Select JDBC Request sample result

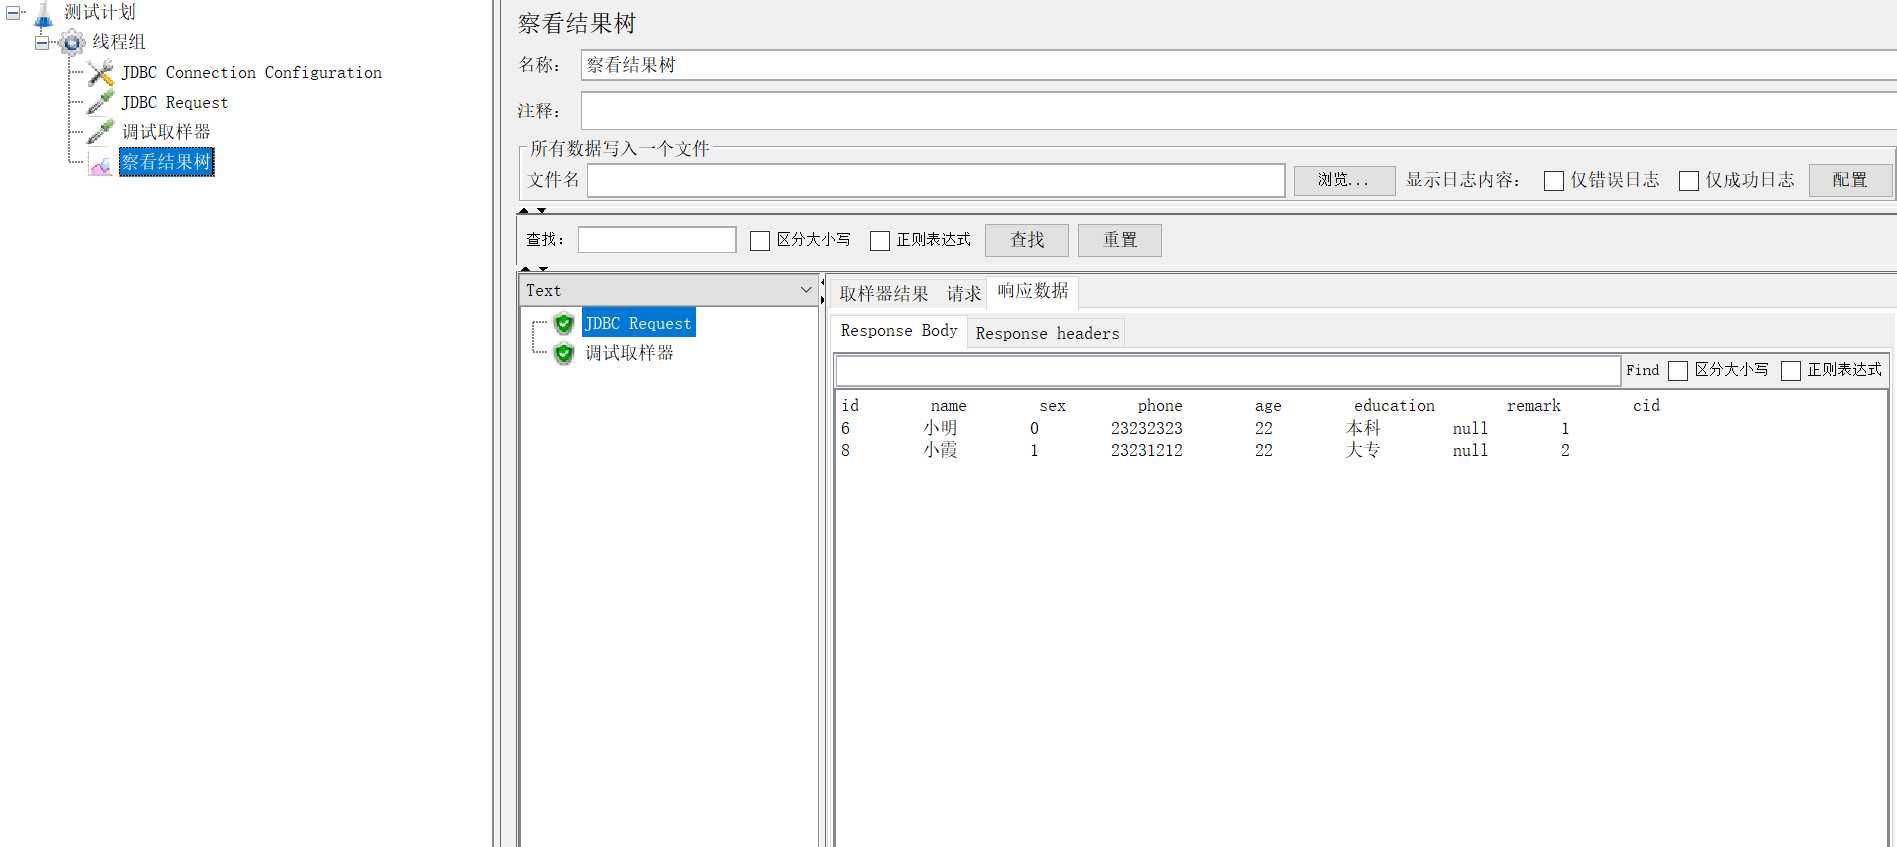click(638, 323)
